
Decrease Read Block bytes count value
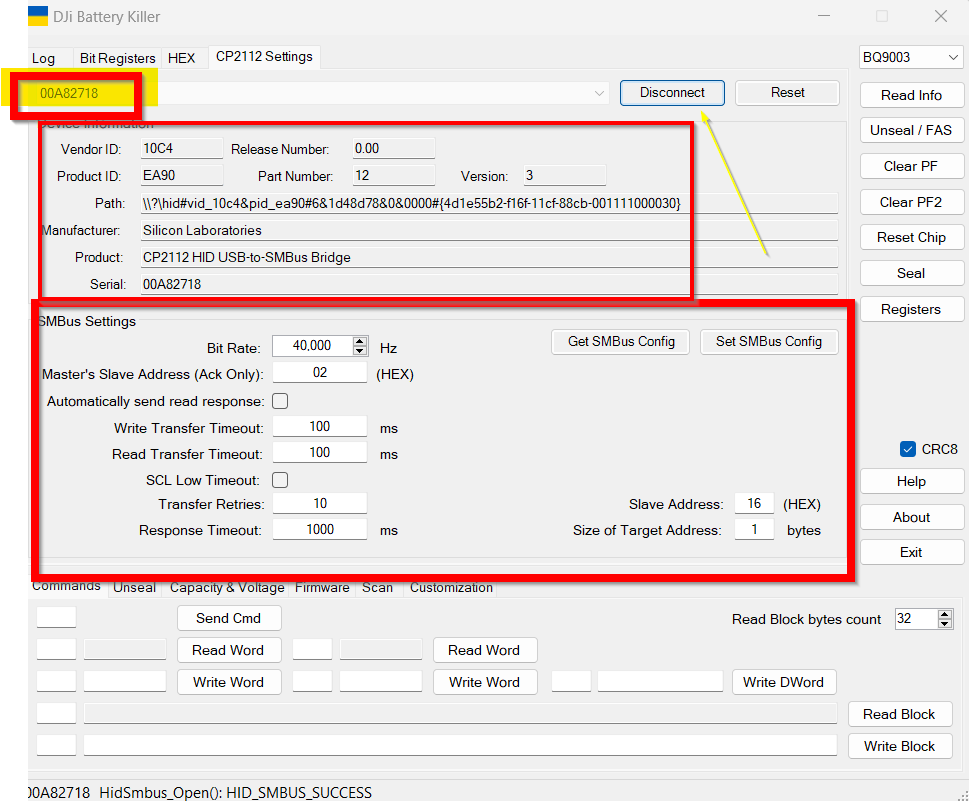click(x=945, y=624)
